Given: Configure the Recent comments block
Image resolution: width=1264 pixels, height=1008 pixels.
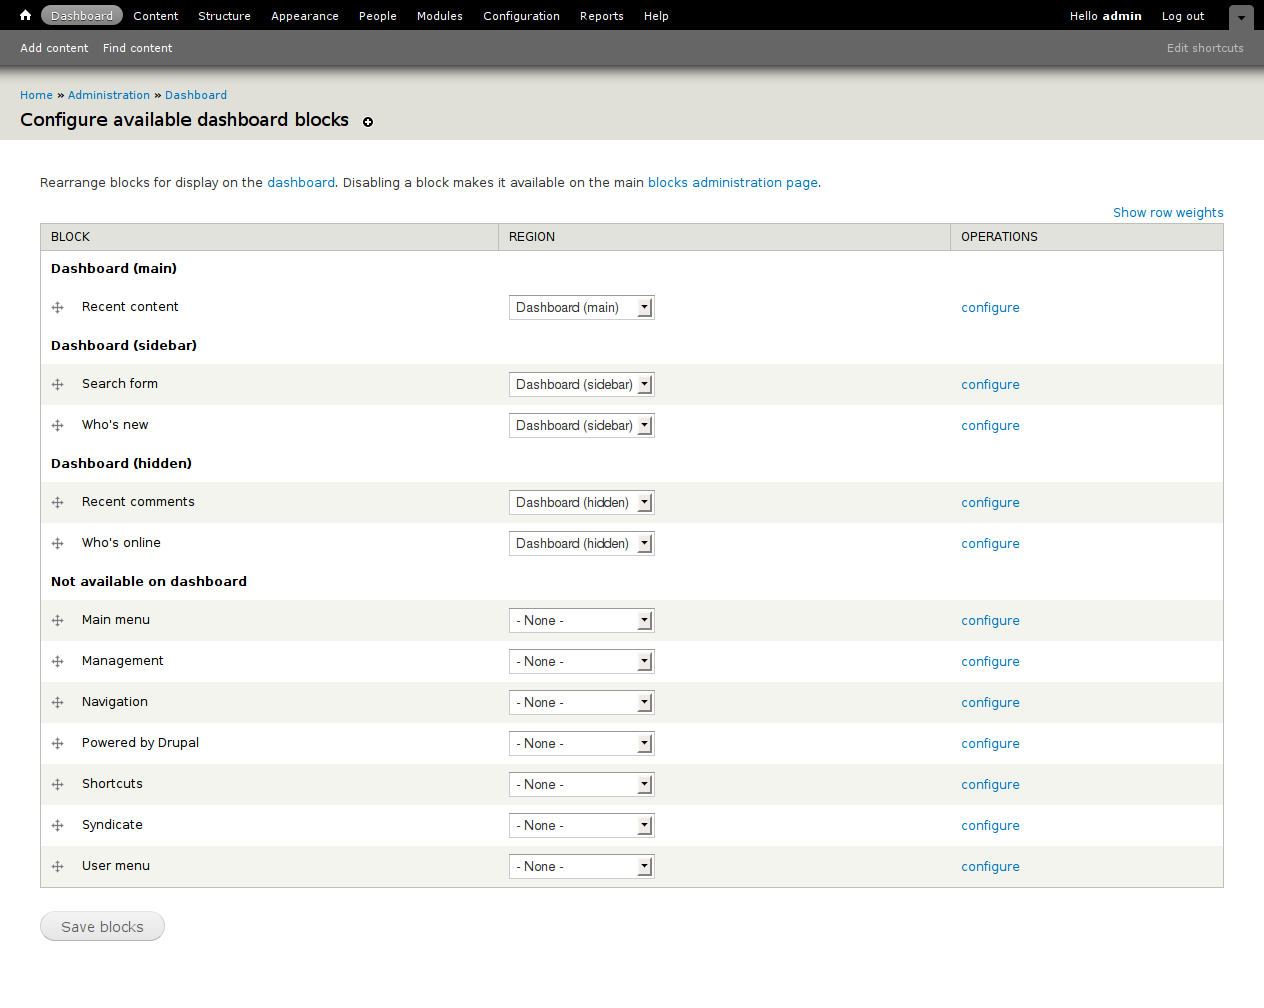Looking at the screenshot, I should (990, 503).
